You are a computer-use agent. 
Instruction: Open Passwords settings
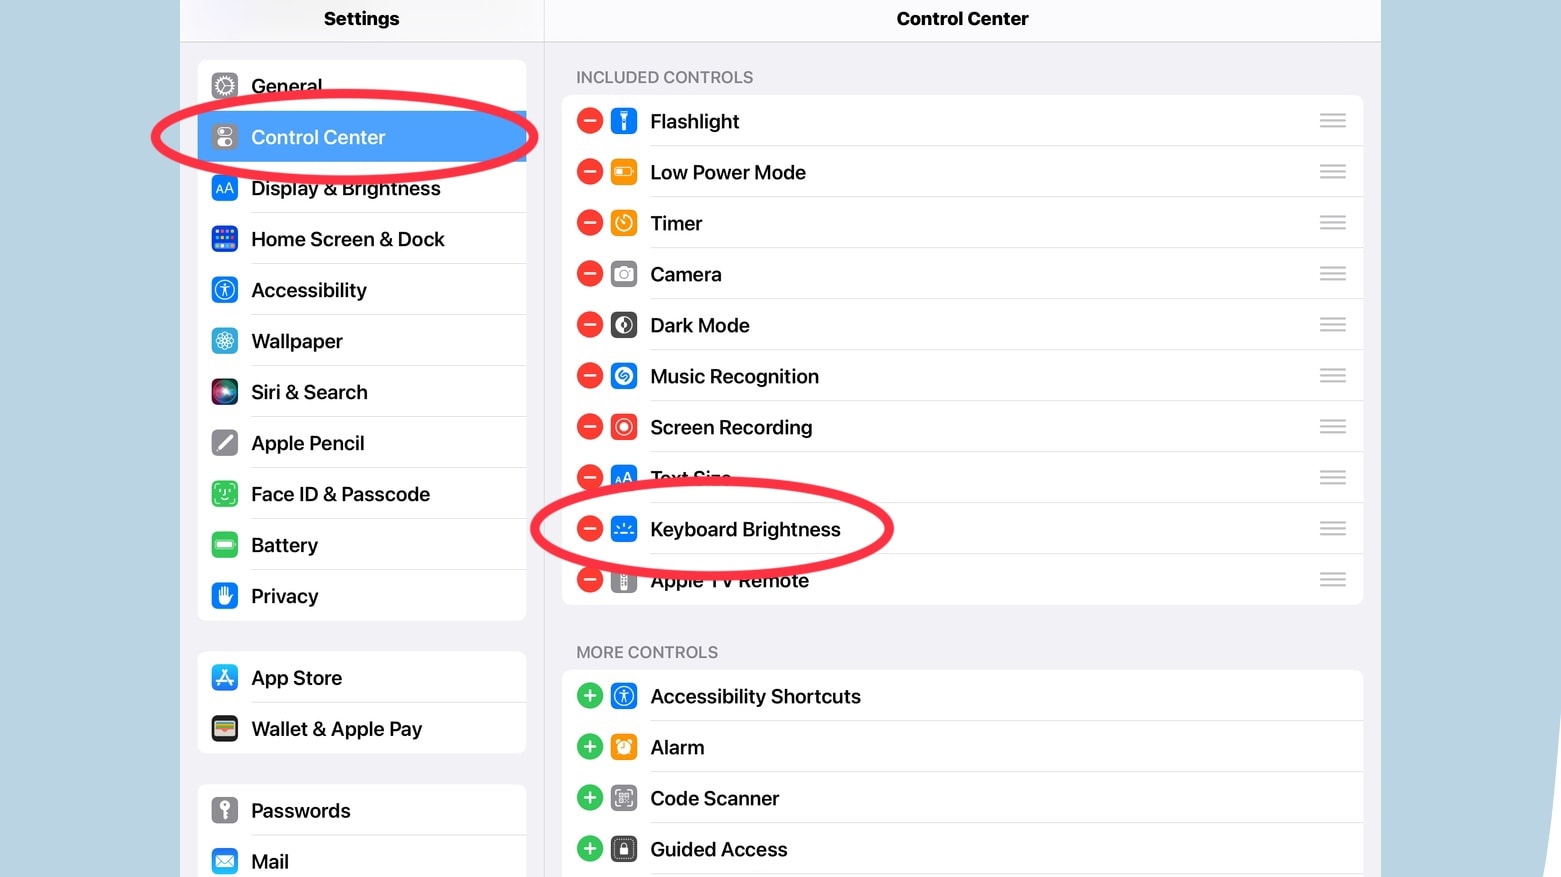pos(300,811)
